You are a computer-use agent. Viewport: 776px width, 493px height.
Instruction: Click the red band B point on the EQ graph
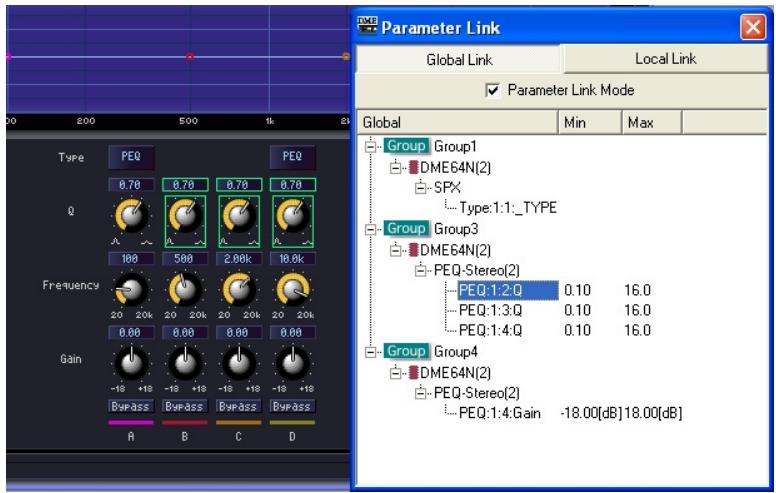(190, 56)
